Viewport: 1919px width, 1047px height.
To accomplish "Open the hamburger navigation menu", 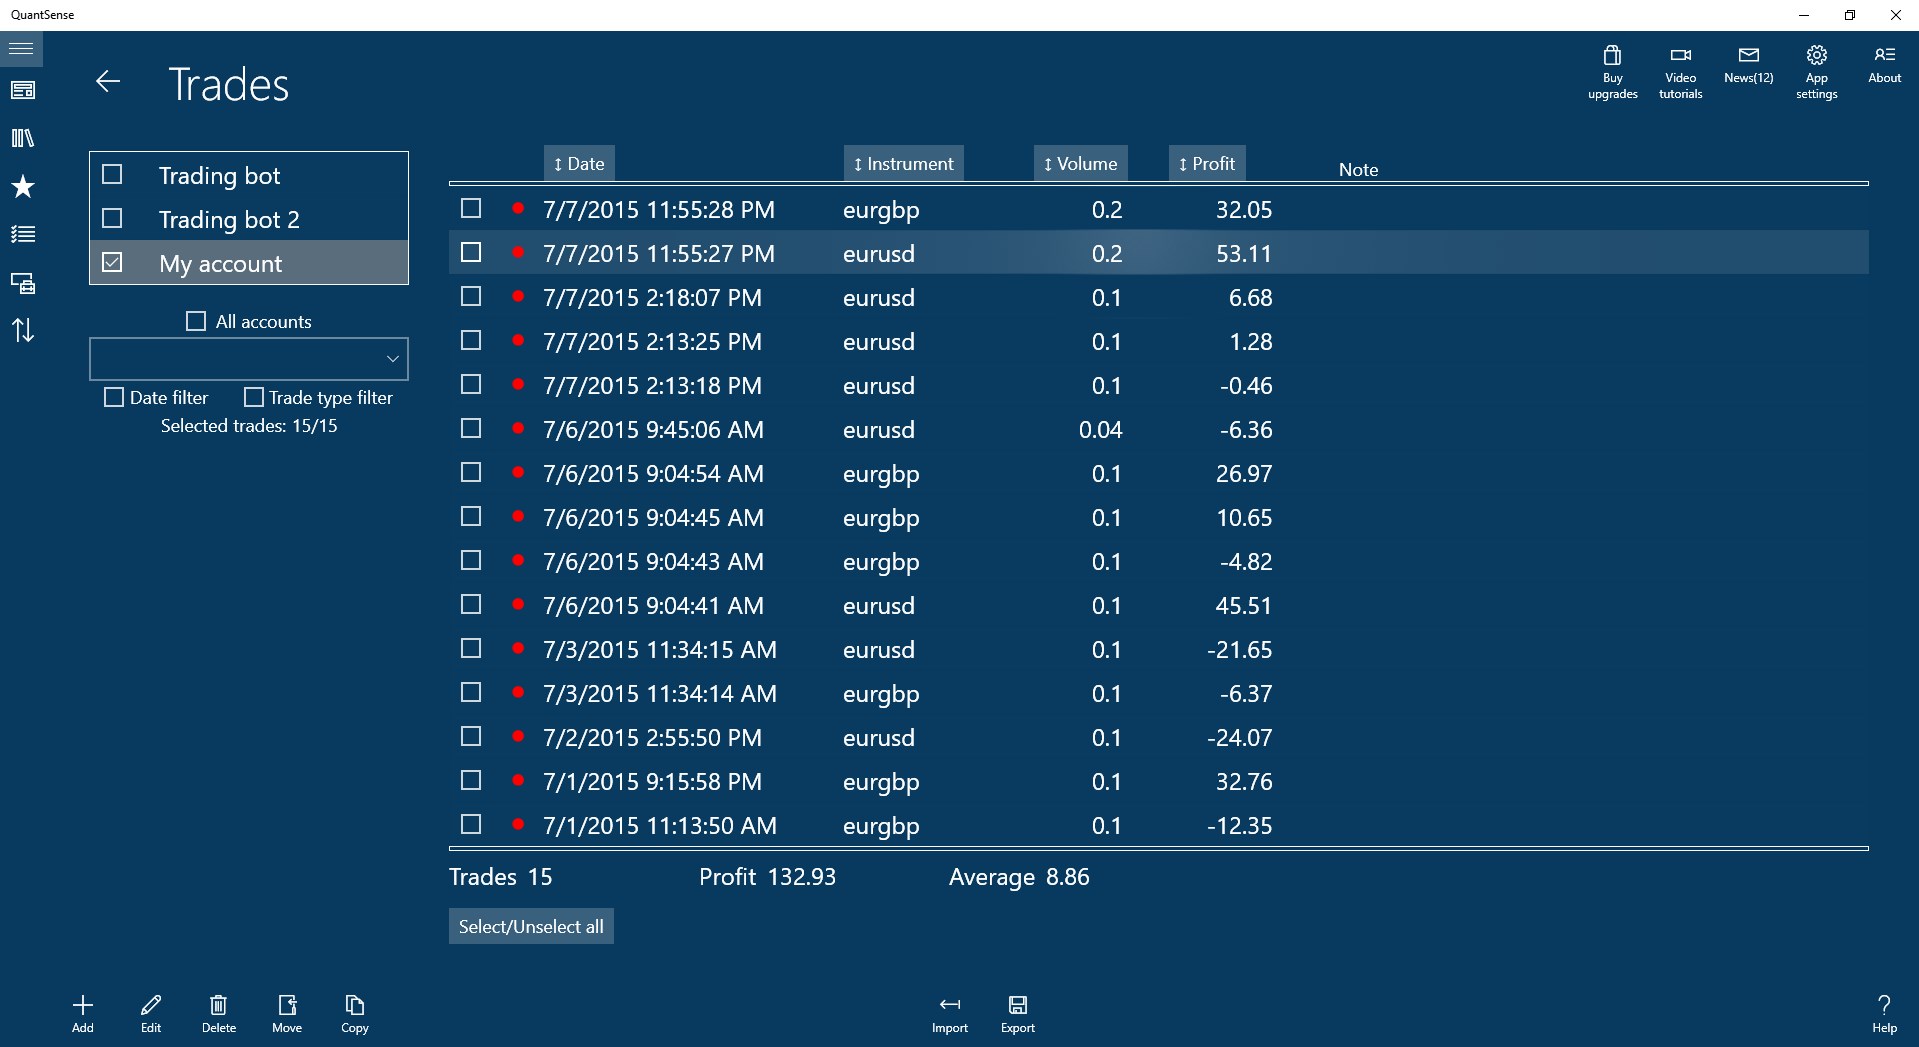I will point(21,48).
